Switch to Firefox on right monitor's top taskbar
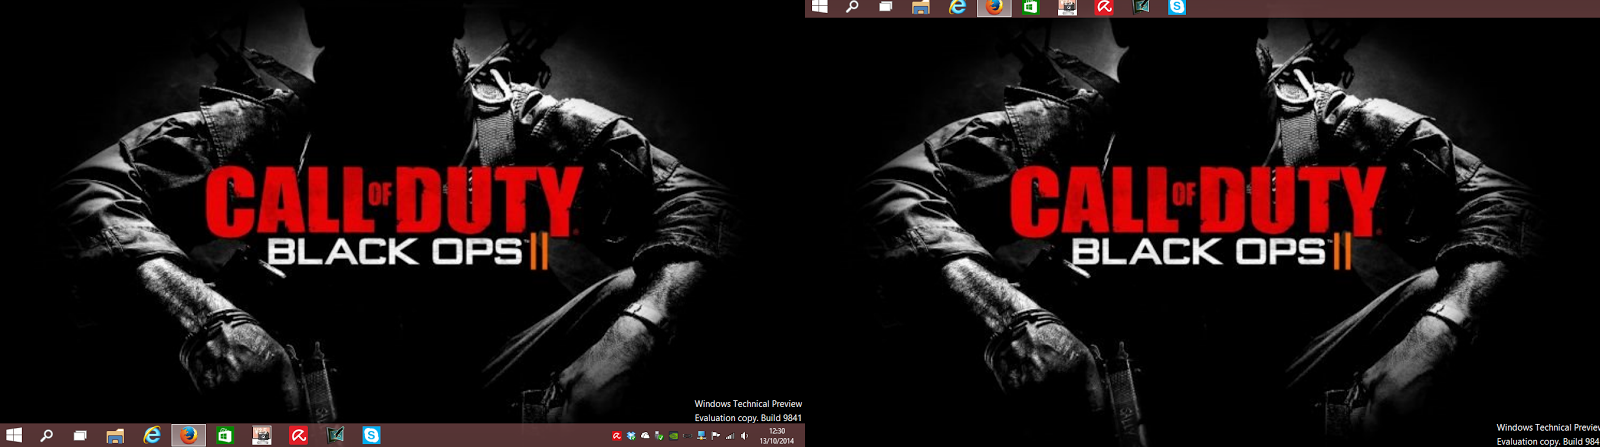 [x=994, y=7]
